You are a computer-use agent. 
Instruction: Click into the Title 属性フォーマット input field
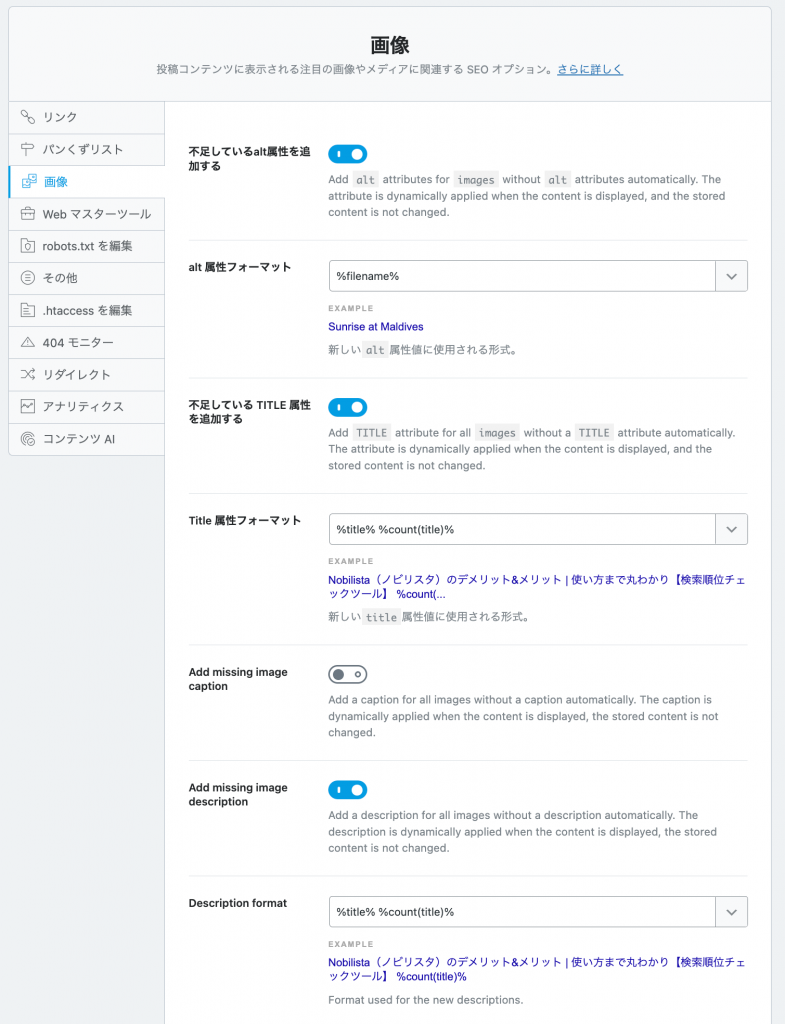522,530
